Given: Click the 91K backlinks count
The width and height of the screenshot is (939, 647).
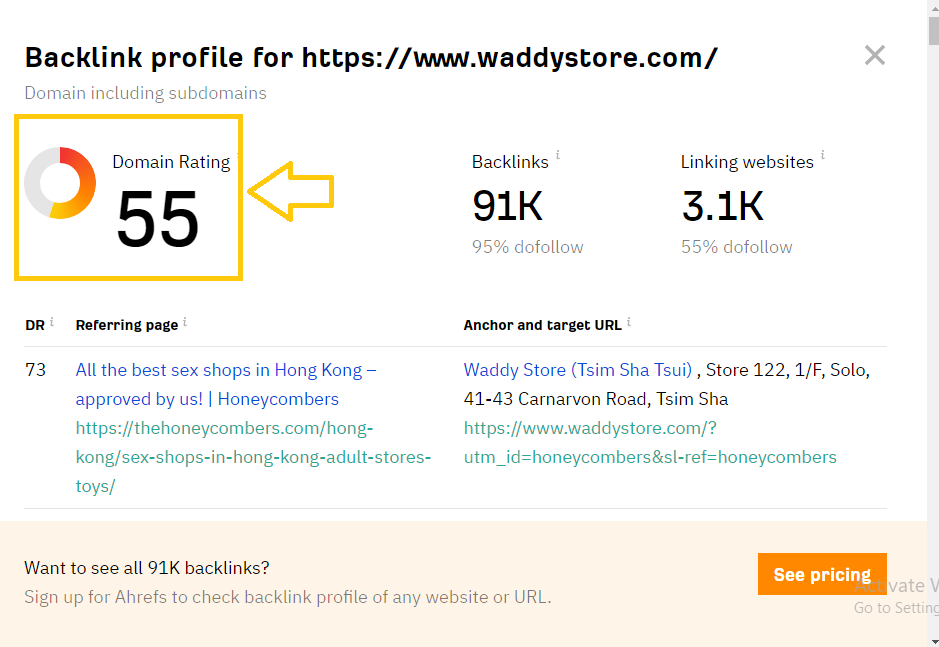Looking at the screenshot, I should click(507, 206).
